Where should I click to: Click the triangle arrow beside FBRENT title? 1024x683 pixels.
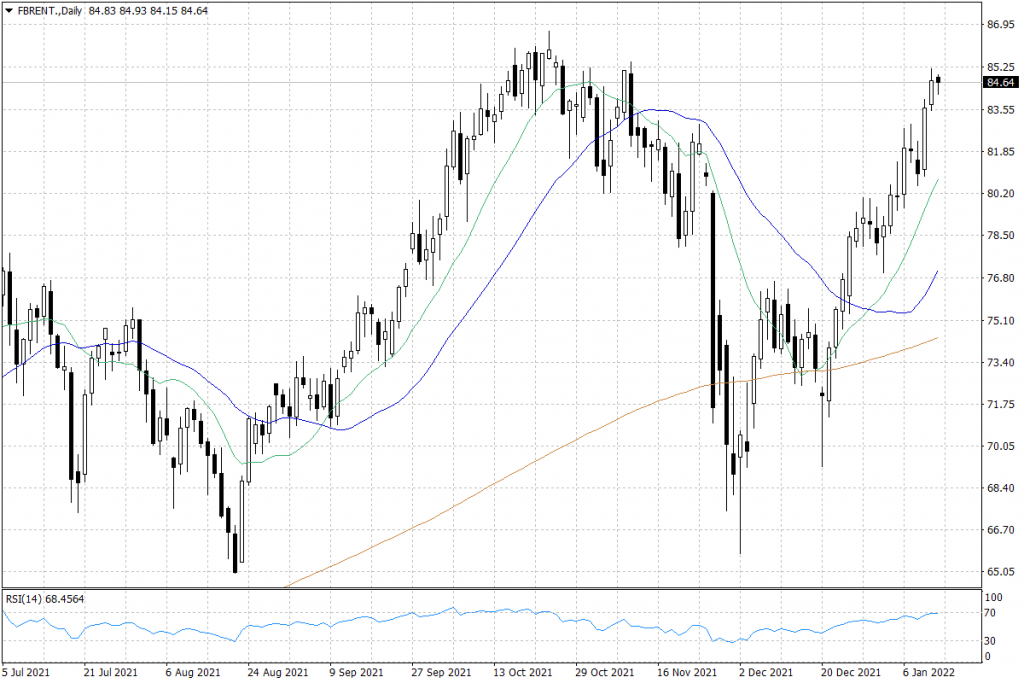point(8,9)
